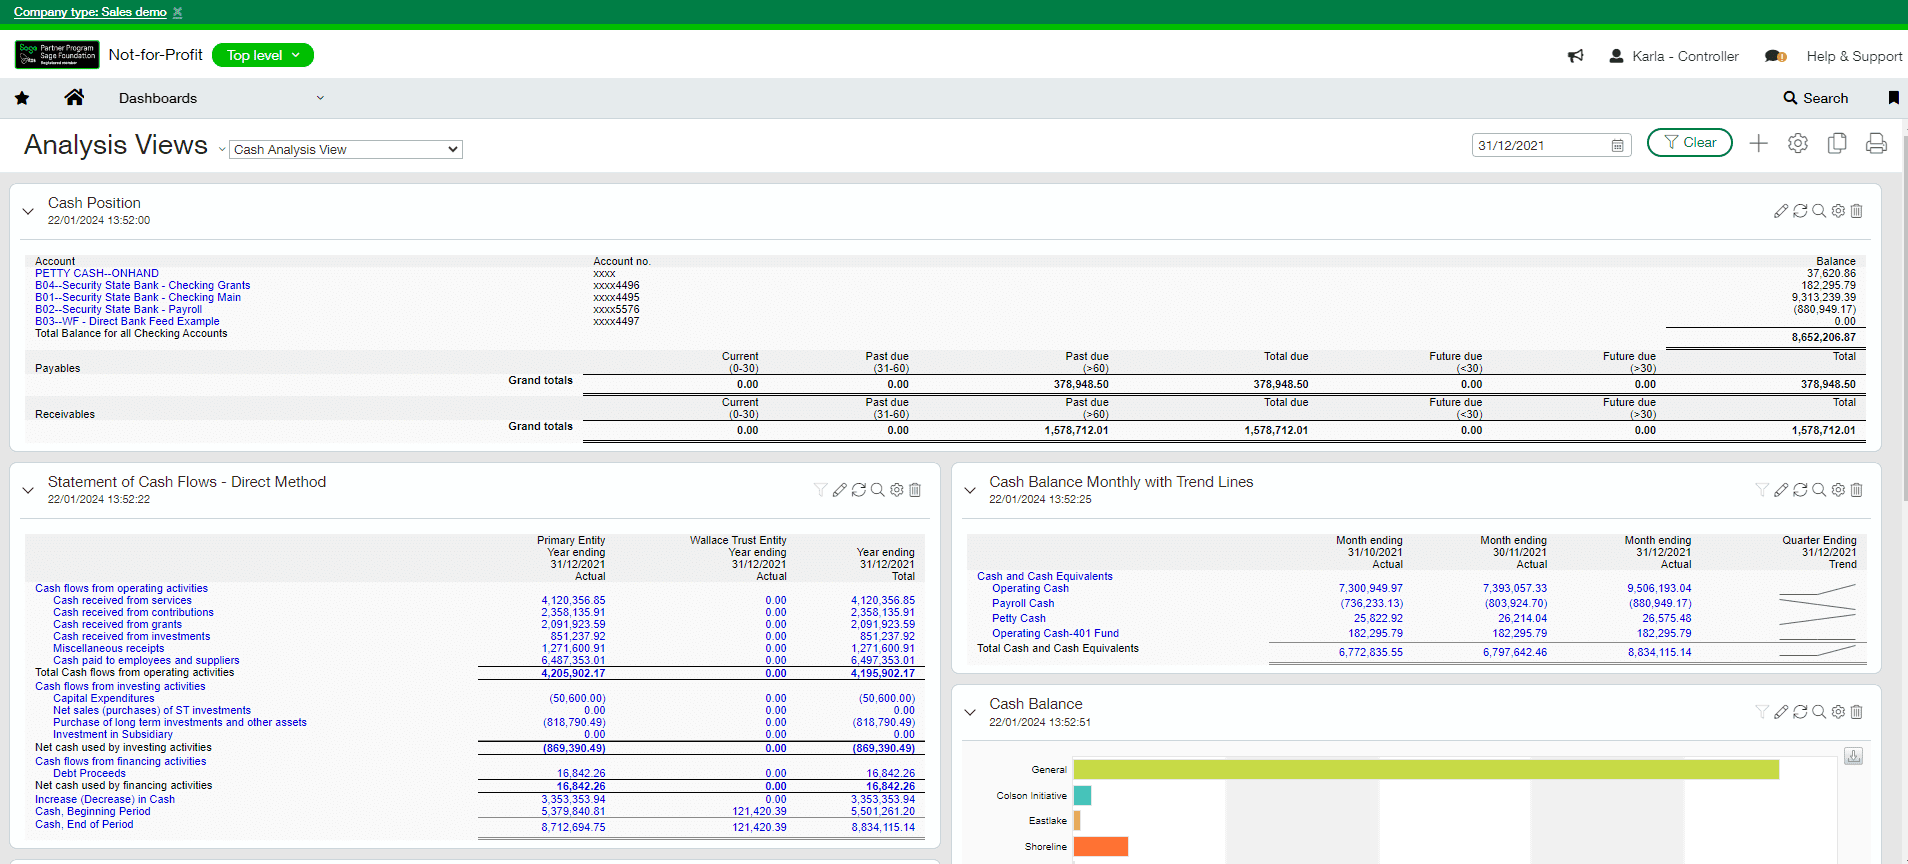Add a new component with plus icon
Image resolution: width=1908 pixels, height=864 pixels.
[x=1758, y=144]
